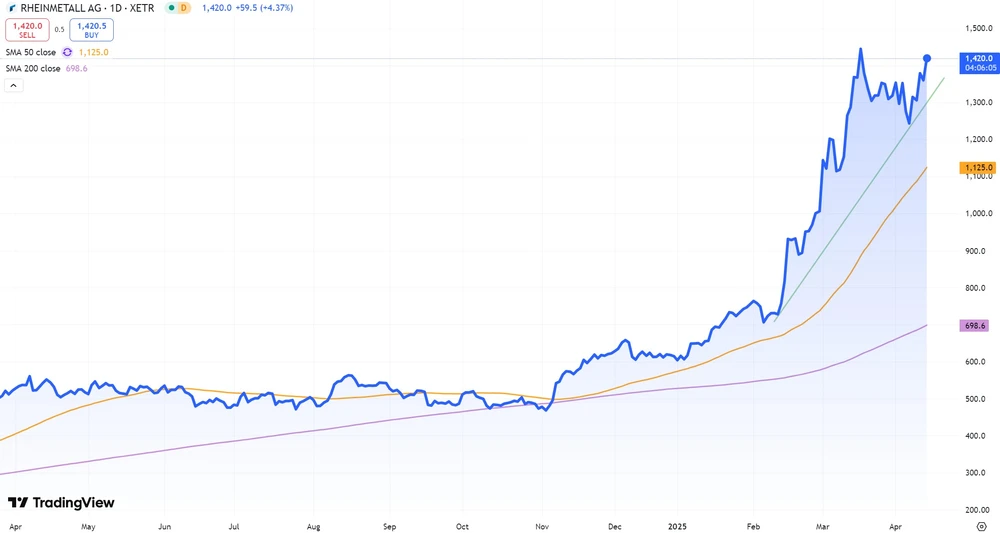Click the Oct time axis label

pyautogui.click(x=462, y=527)
